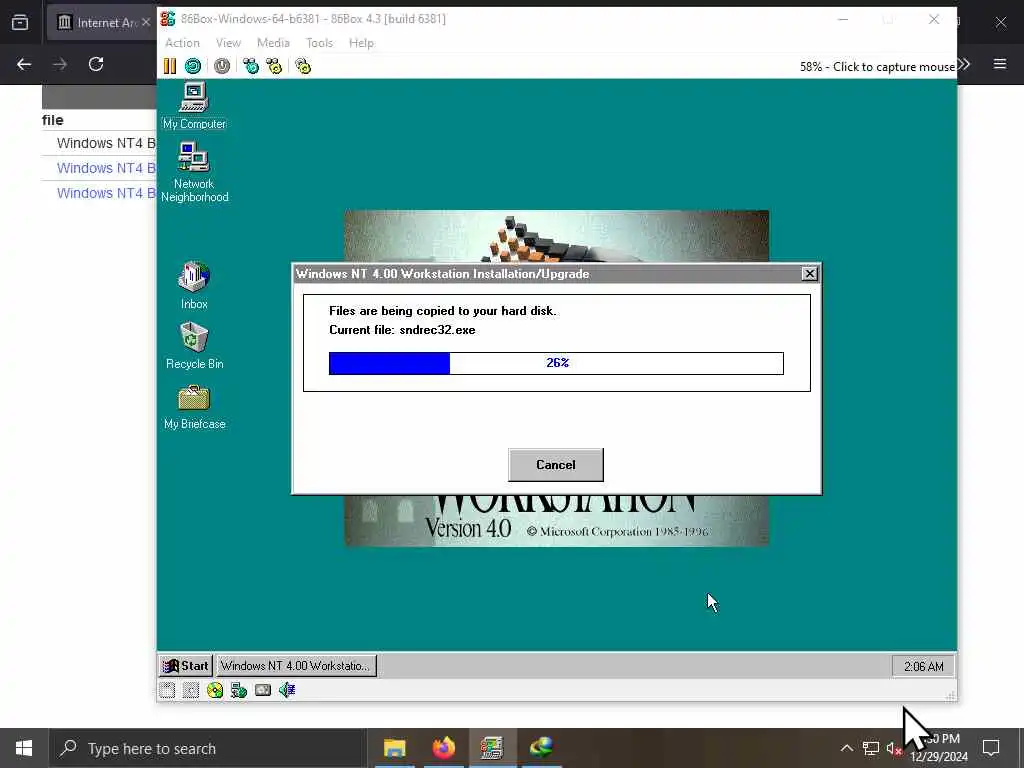Open host network tray icon

coord(871,748)
